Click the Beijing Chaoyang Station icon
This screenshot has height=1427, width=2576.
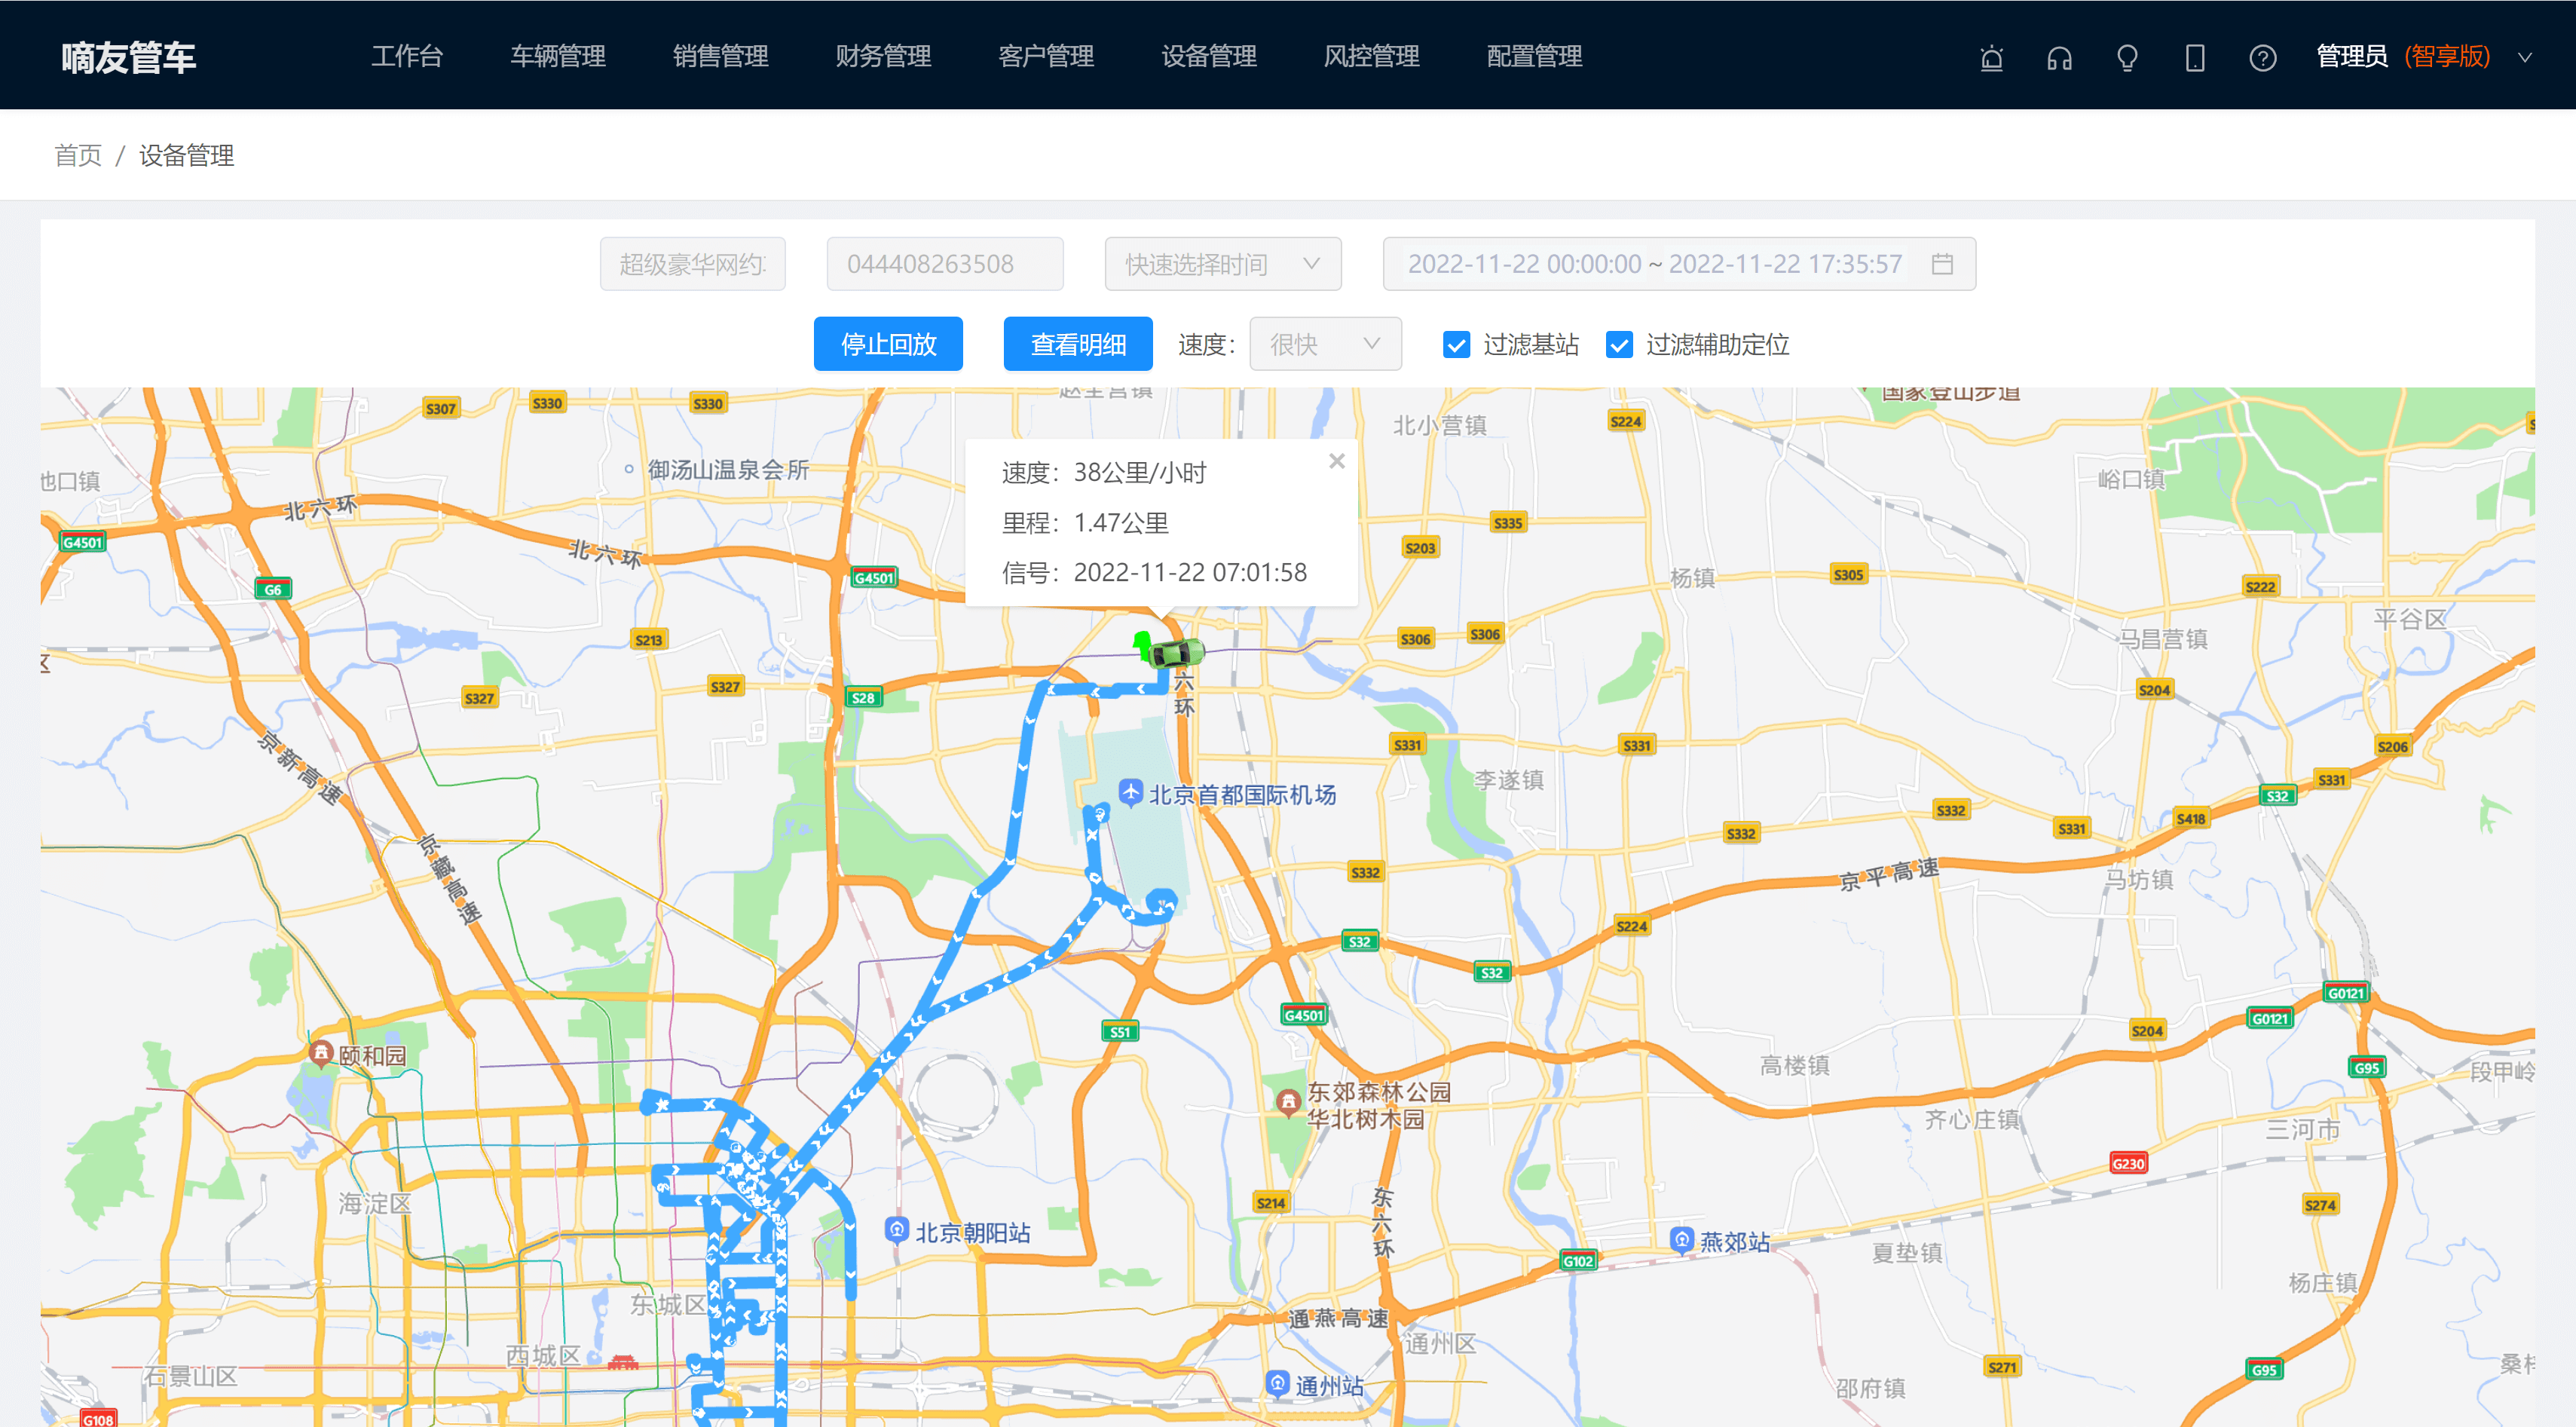pos(897,1230)
